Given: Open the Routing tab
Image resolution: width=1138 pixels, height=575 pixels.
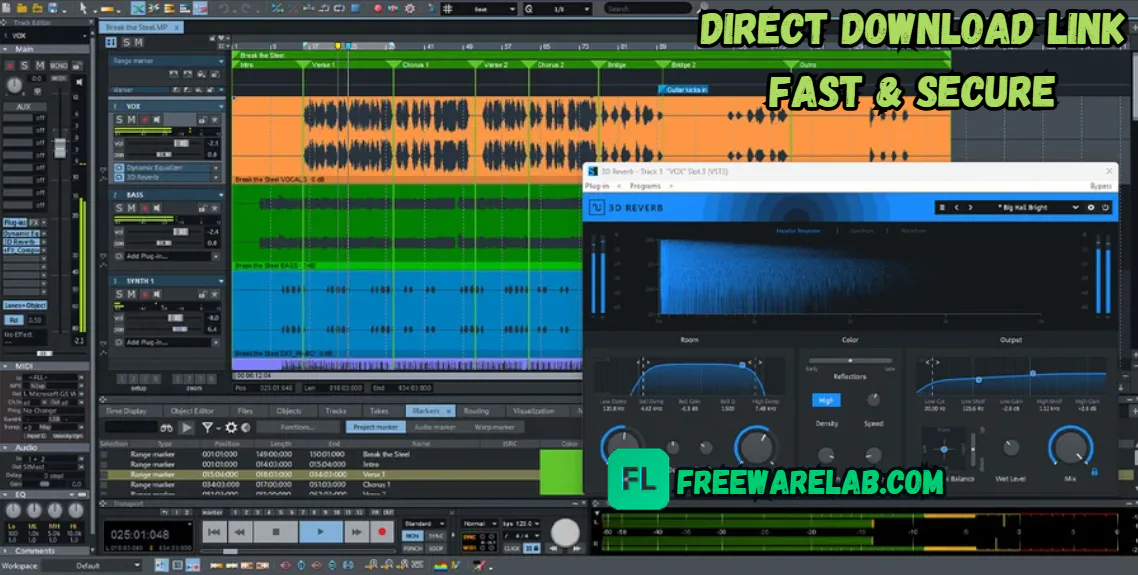Looking at the screenshot, I should [476, 411].
